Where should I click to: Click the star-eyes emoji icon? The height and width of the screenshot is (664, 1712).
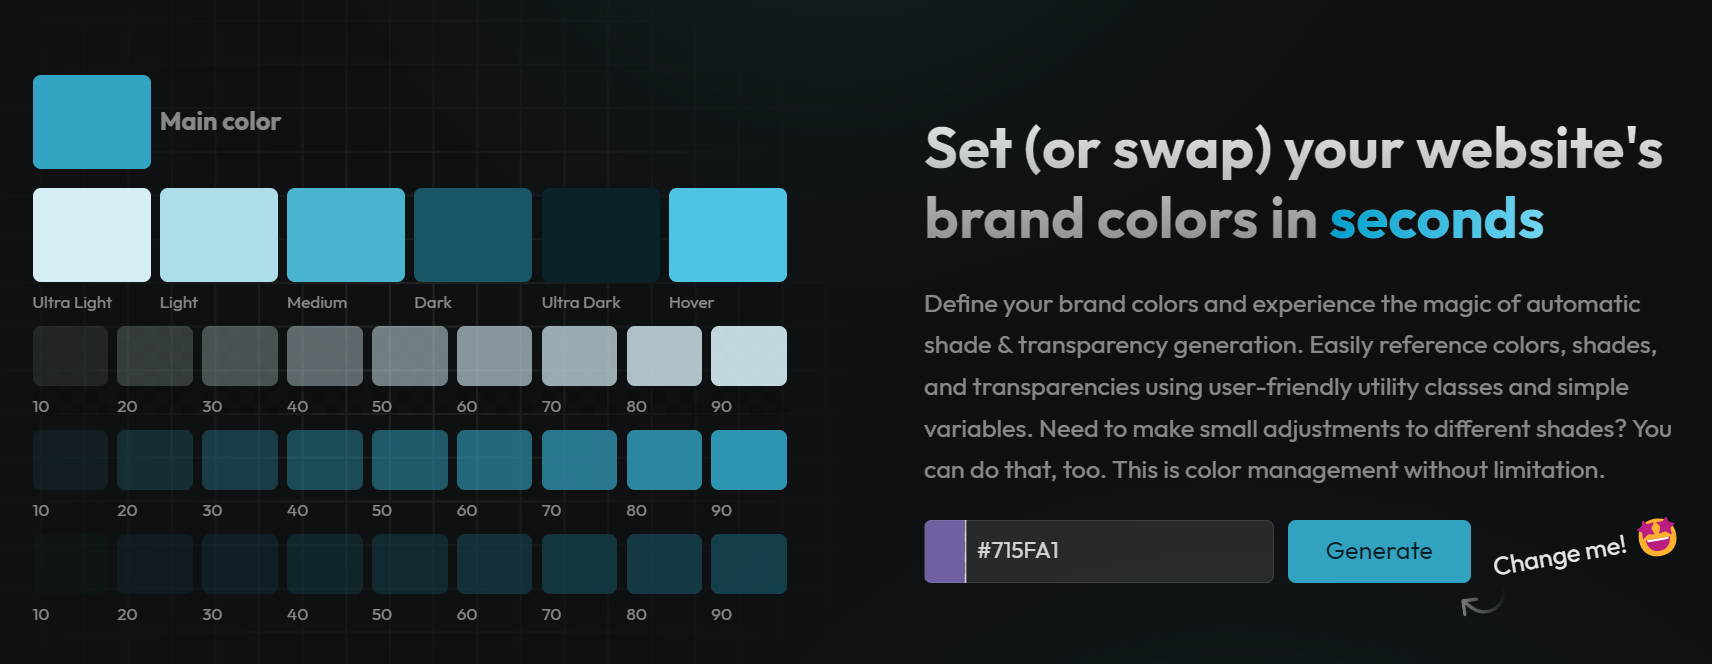click(1657, 537)
